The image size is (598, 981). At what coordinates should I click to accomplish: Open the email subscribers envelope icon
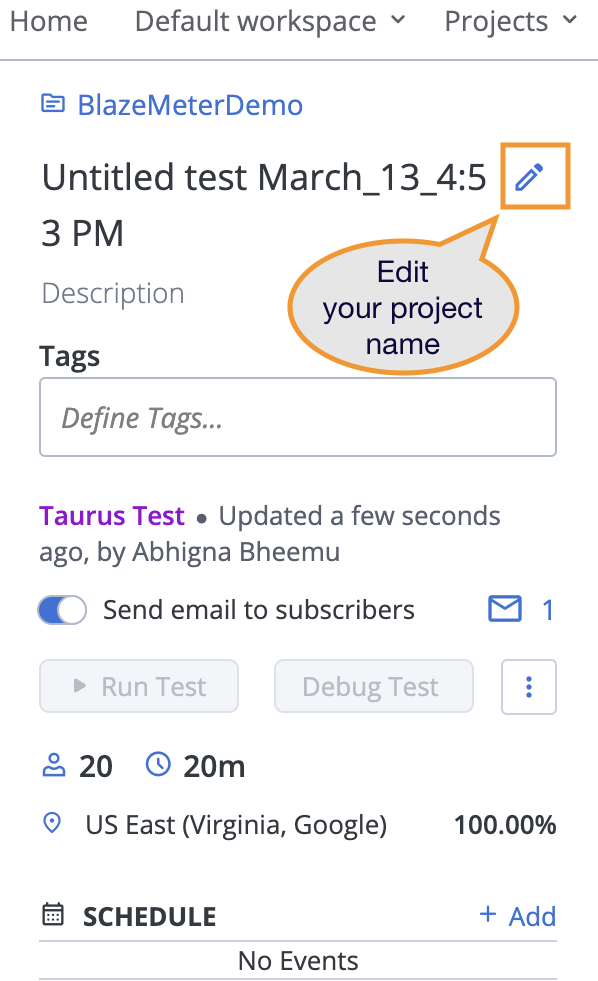(x=505, y=609)
